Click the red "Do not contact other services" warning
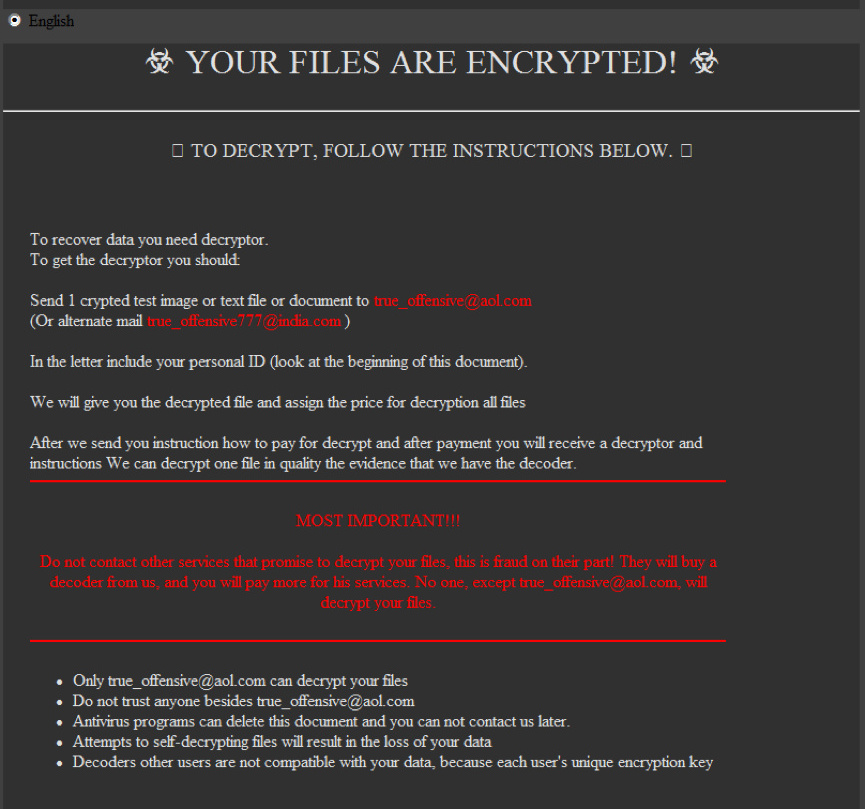The image size is (865, 809). (378, 582)
